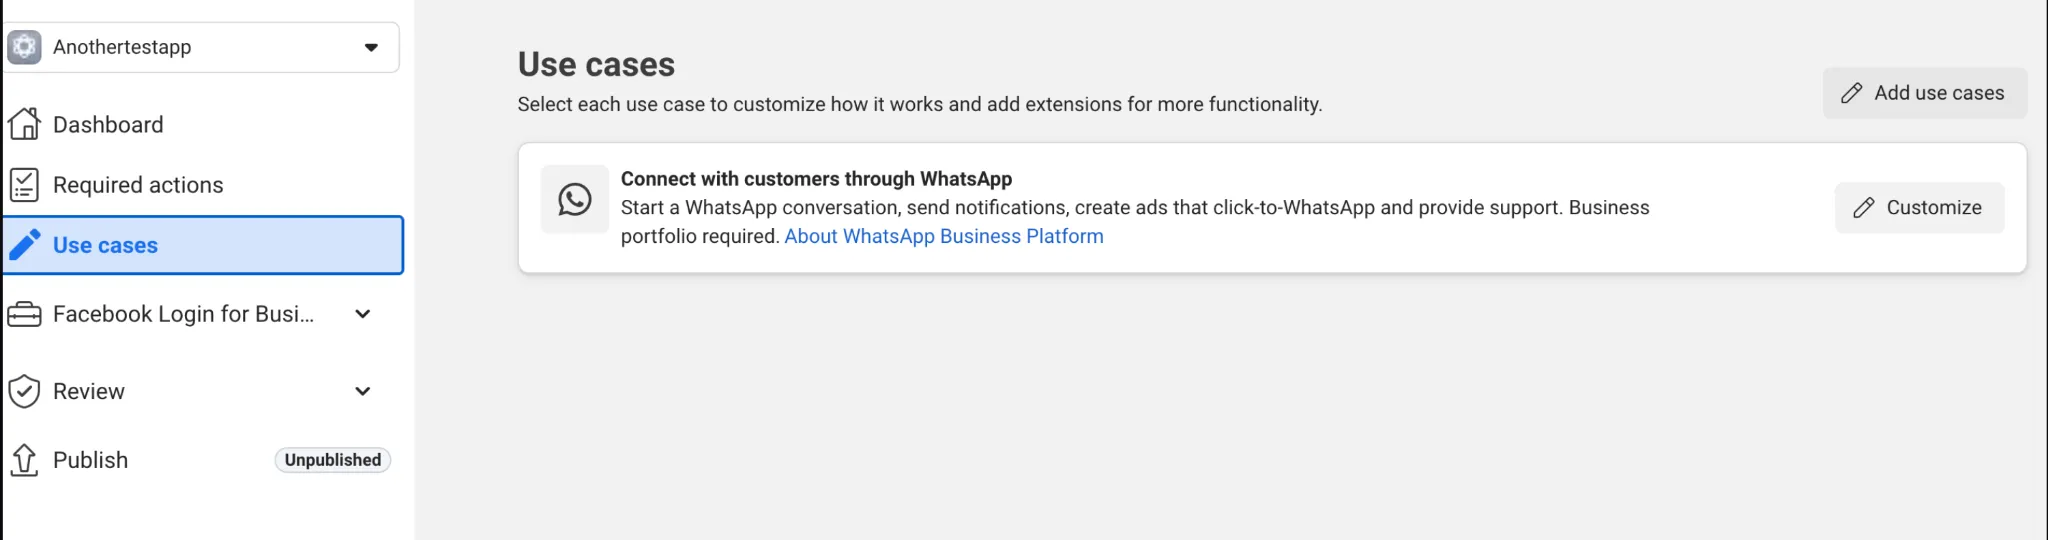
Task: Click the Required actions checklist icon
Action: coord(24,185)
